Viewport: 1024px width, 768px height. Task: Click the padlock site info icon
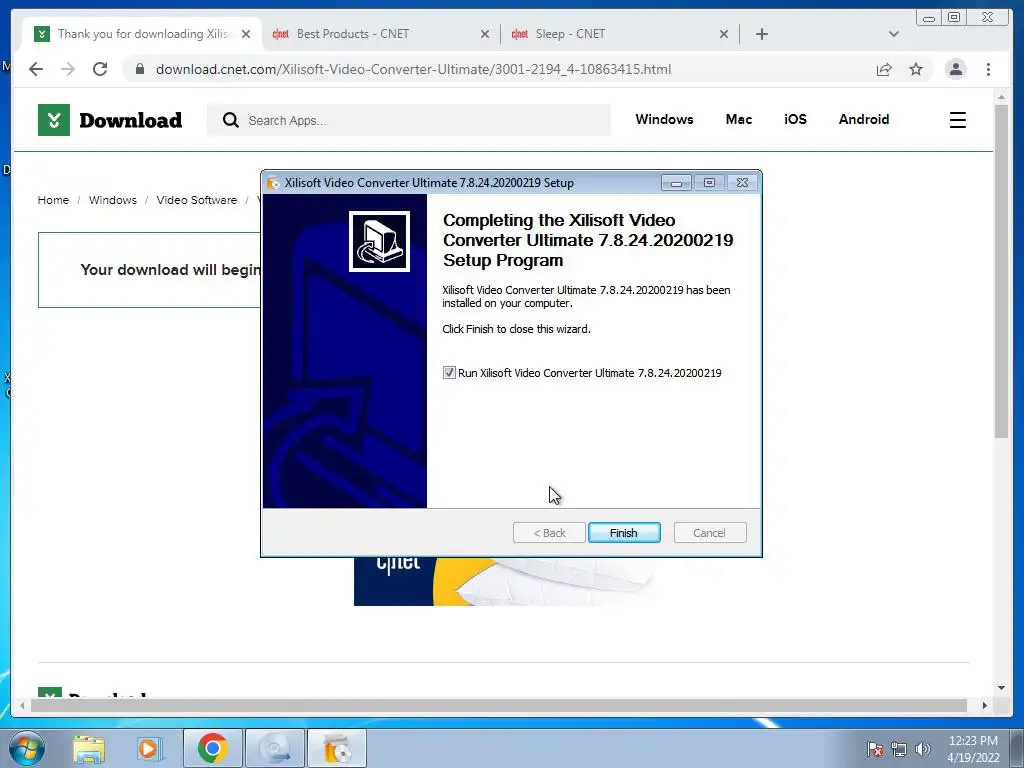point(140,69)
